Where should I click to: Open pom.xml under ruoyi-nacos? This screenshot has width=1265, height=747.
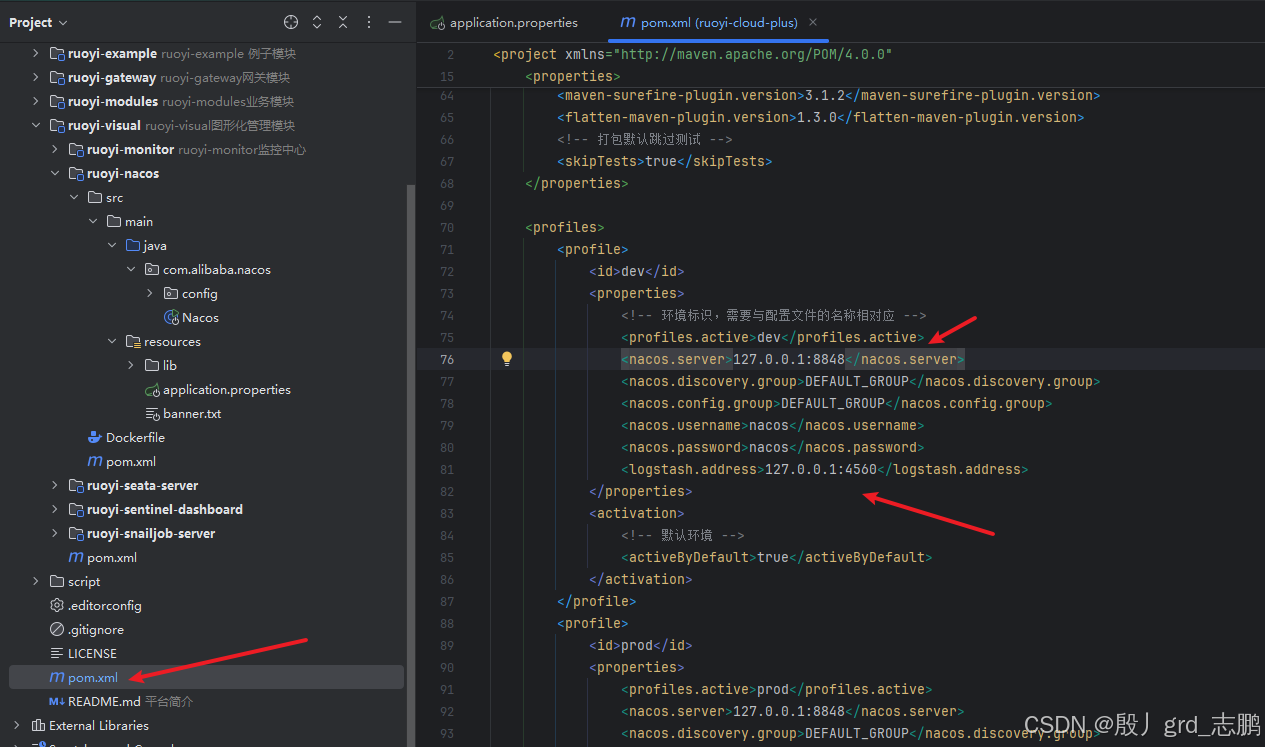tap(131, 461)
